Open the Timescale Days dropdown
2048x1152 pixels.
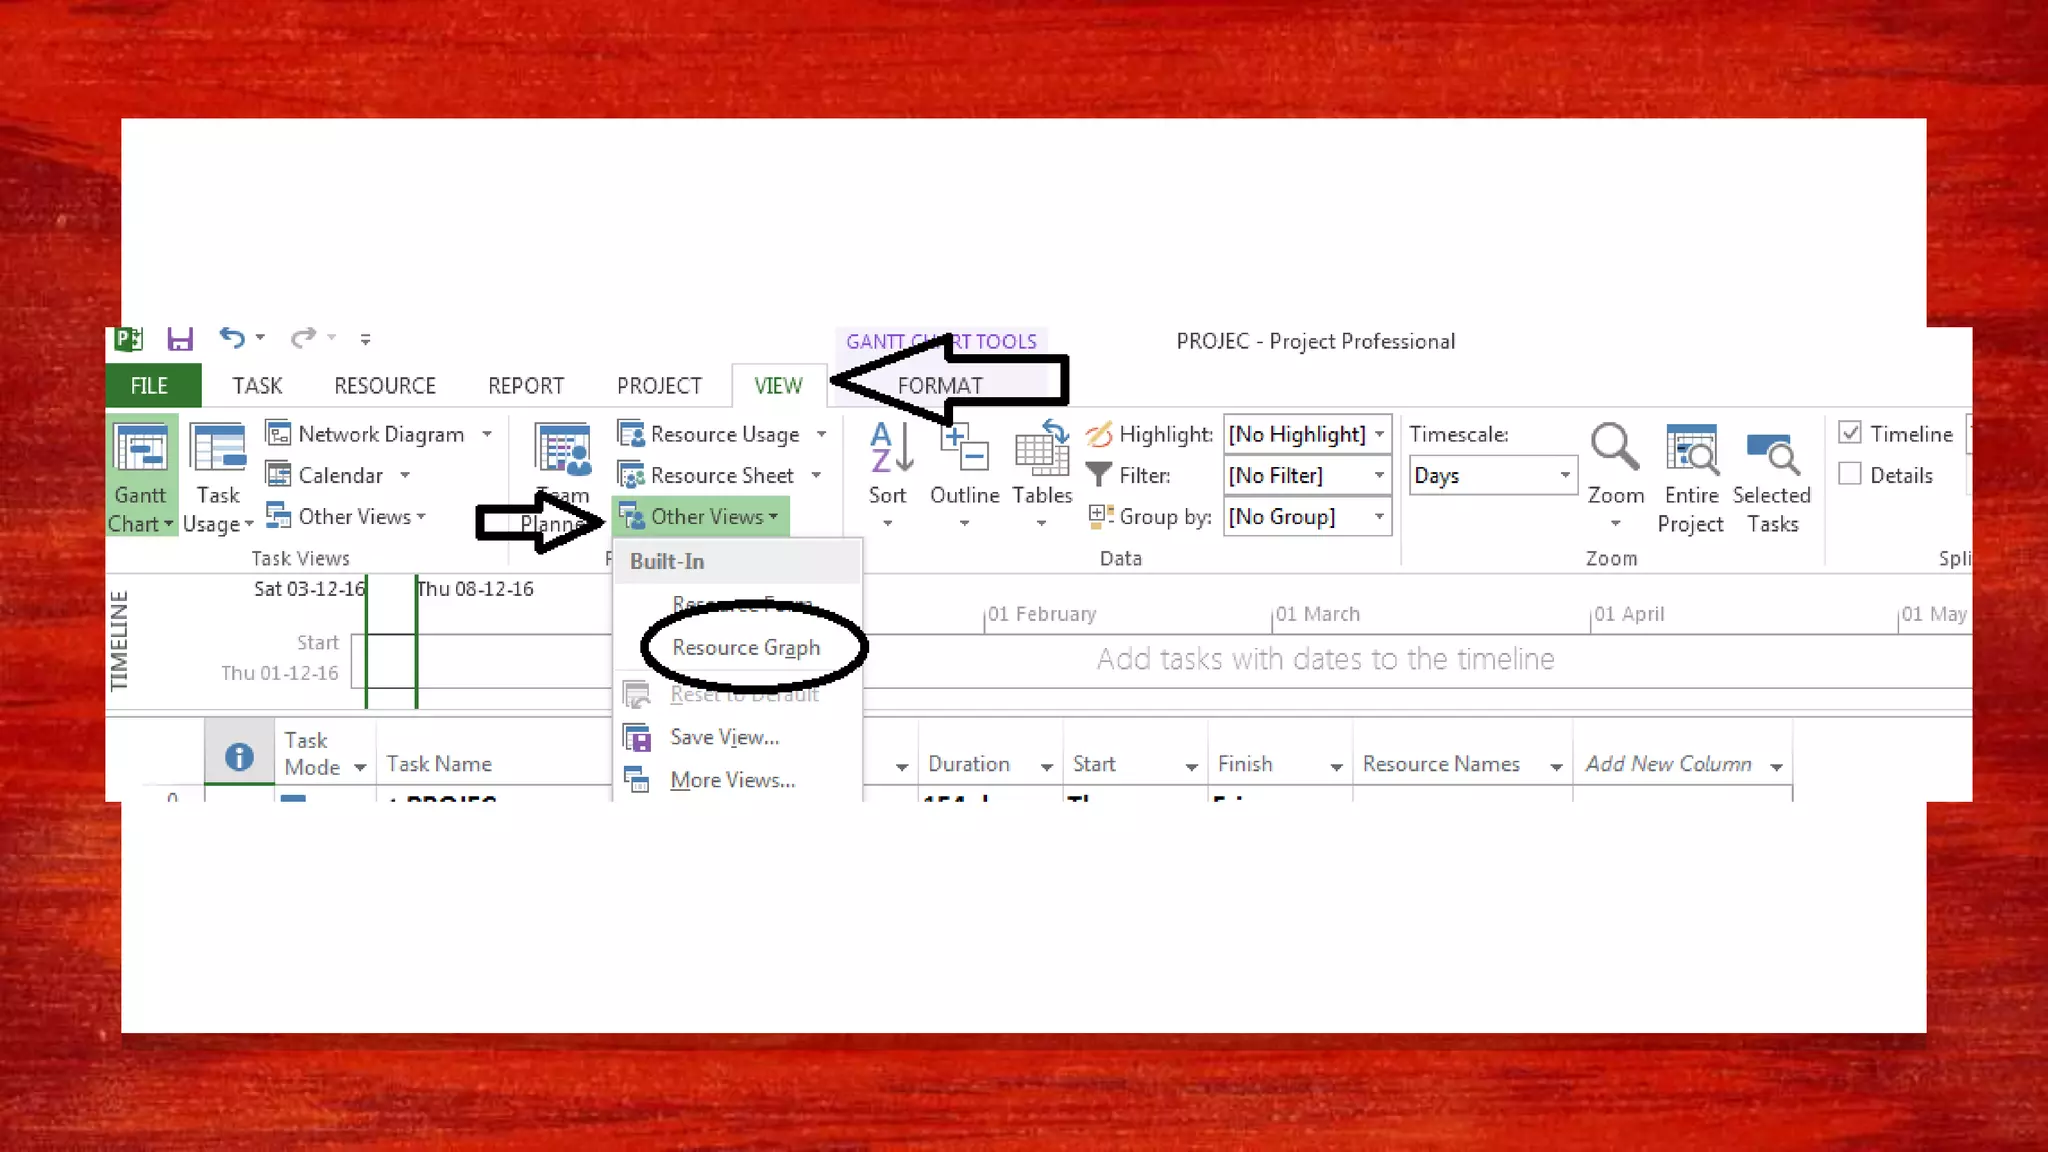point(1564,476)
